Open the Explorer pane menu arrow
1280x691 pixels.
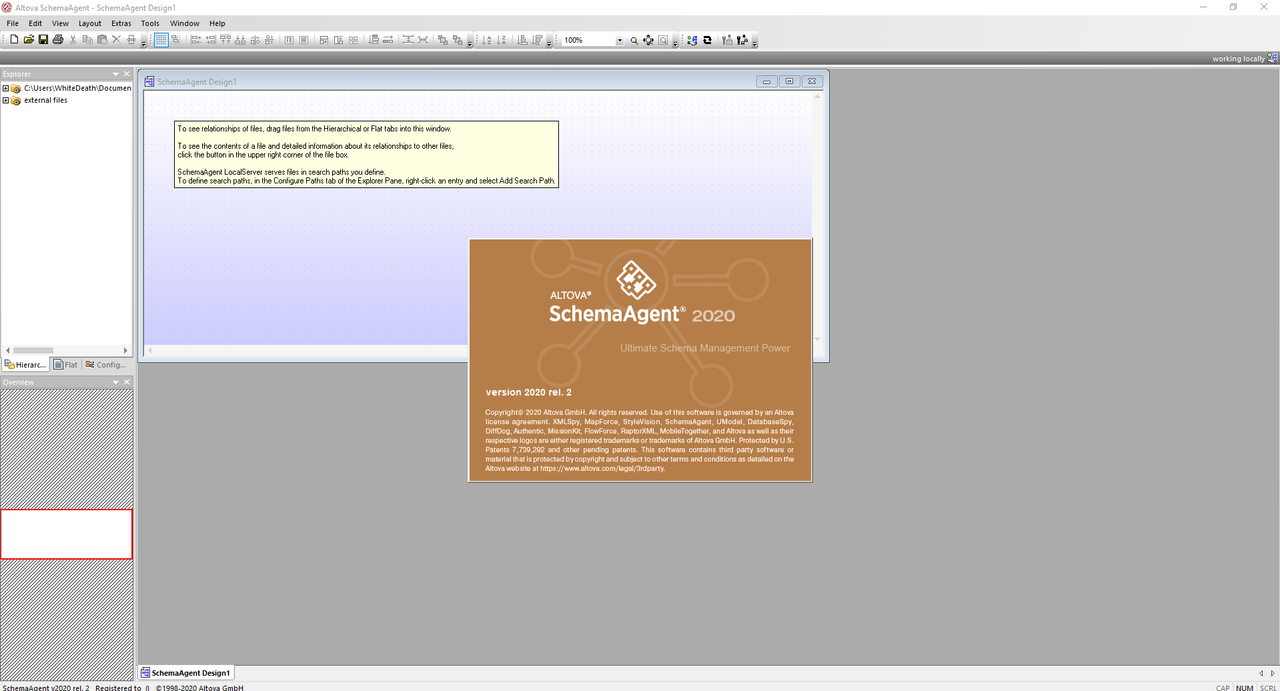115,74
